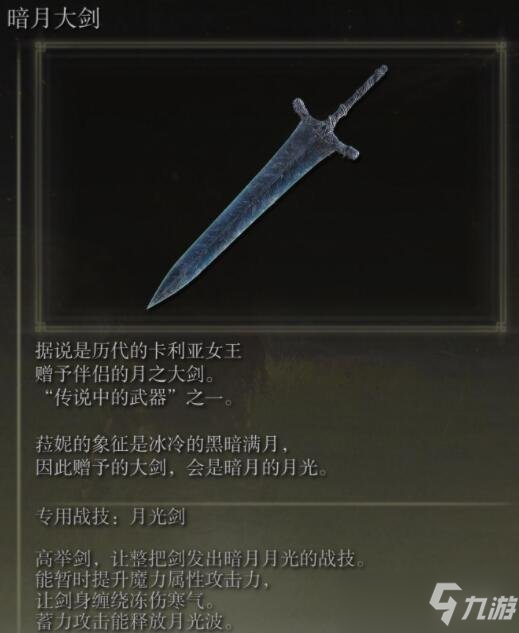Click the text 赠予伴侣的月之大剑

click(124, 375)
